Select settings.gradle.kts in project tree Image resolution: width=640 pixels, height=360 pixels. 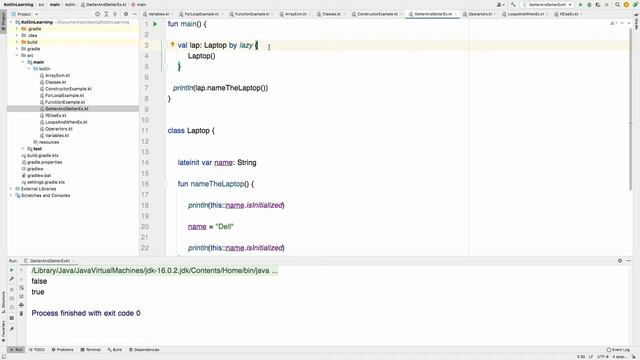(46, 182)
